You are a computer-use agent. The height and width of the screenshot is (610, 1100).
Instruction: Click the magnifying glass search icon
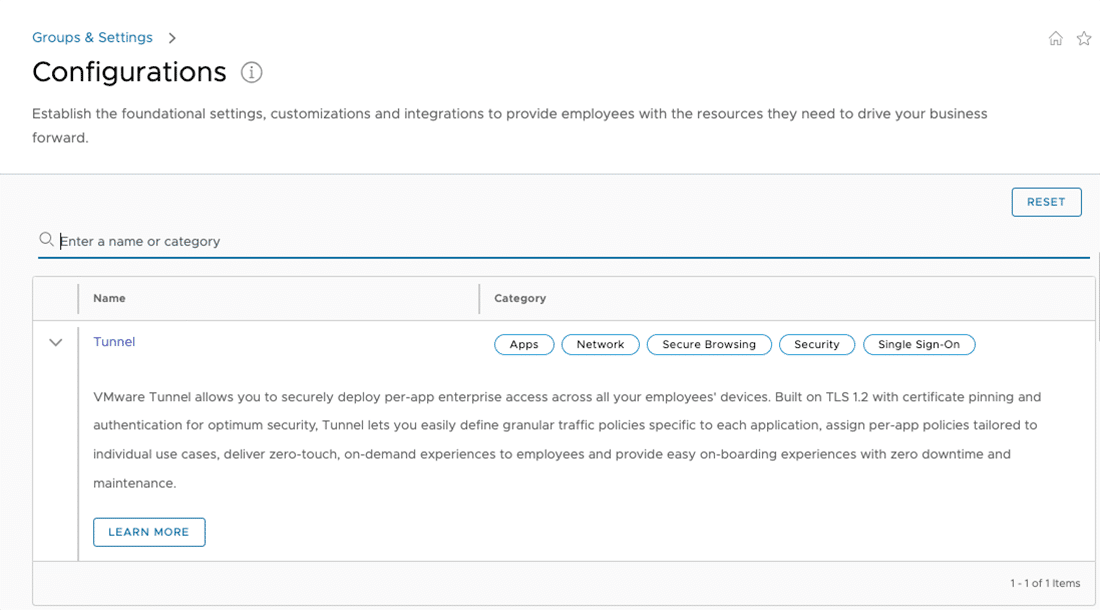[x=46, y=240]
